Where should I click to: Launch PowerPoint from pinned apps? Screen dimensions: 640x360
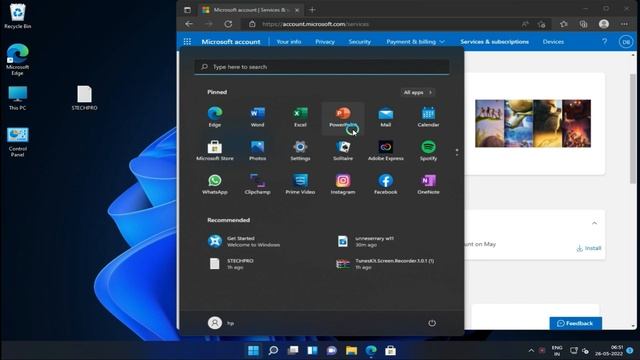[343, 117]
